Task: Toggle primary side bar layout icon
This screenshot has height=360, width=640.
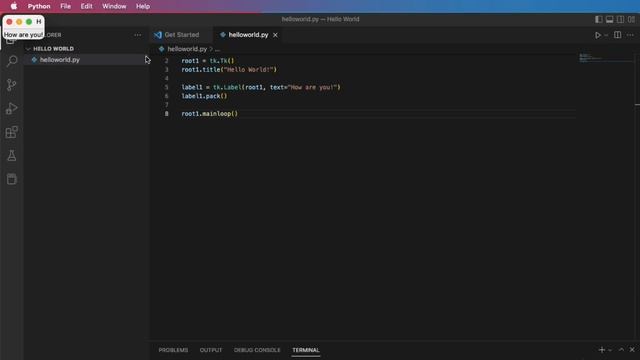Action: [598, 19]
